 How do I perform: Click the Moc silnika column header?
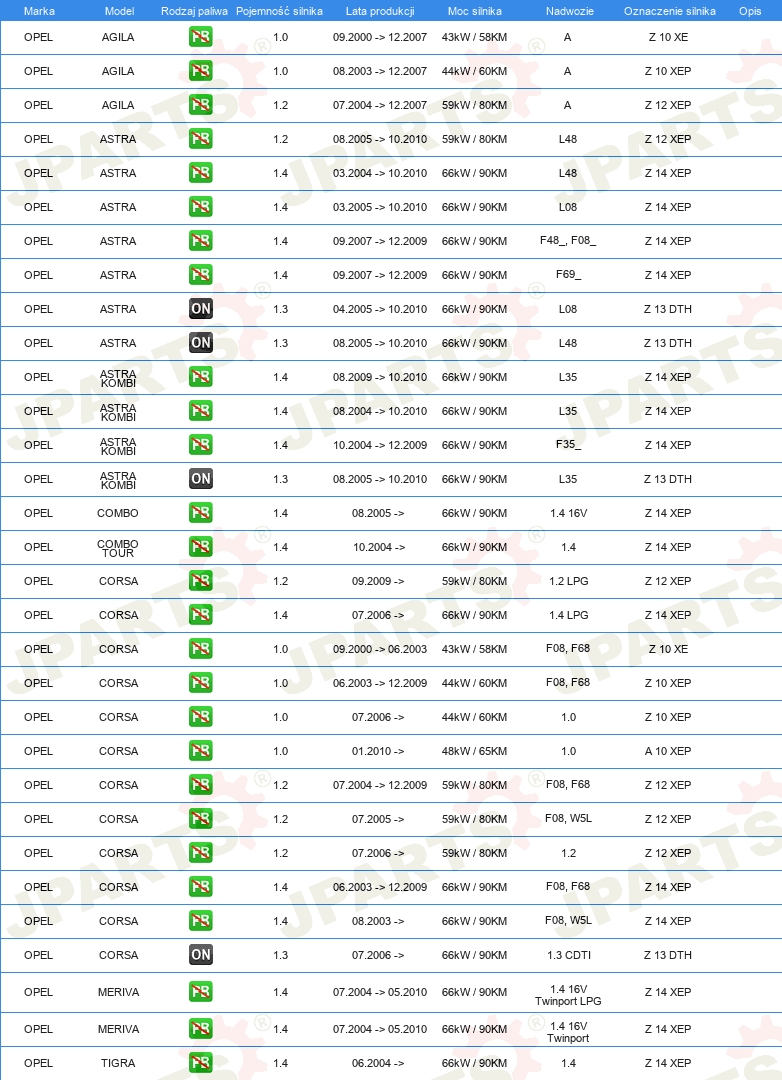click(x=475, y=11)
